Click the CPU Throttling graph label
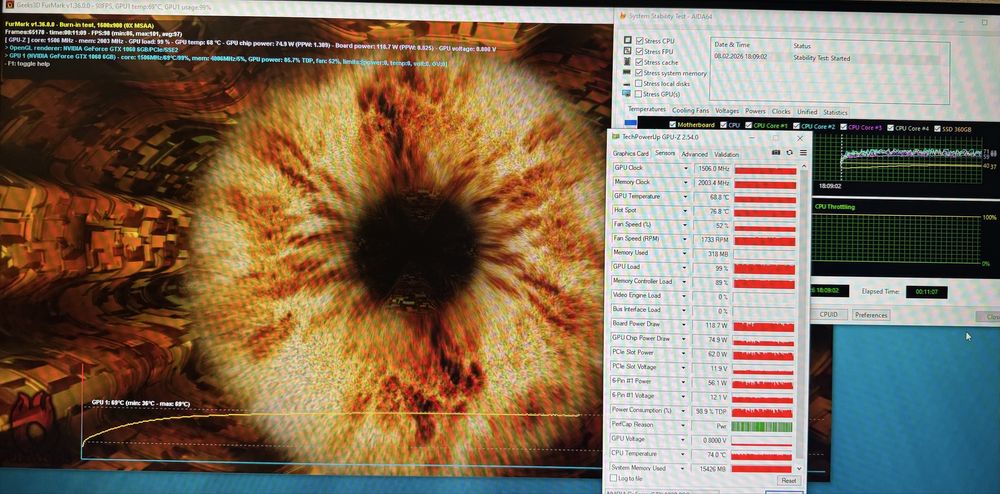The image size is (1000, 494). [835, 207]
